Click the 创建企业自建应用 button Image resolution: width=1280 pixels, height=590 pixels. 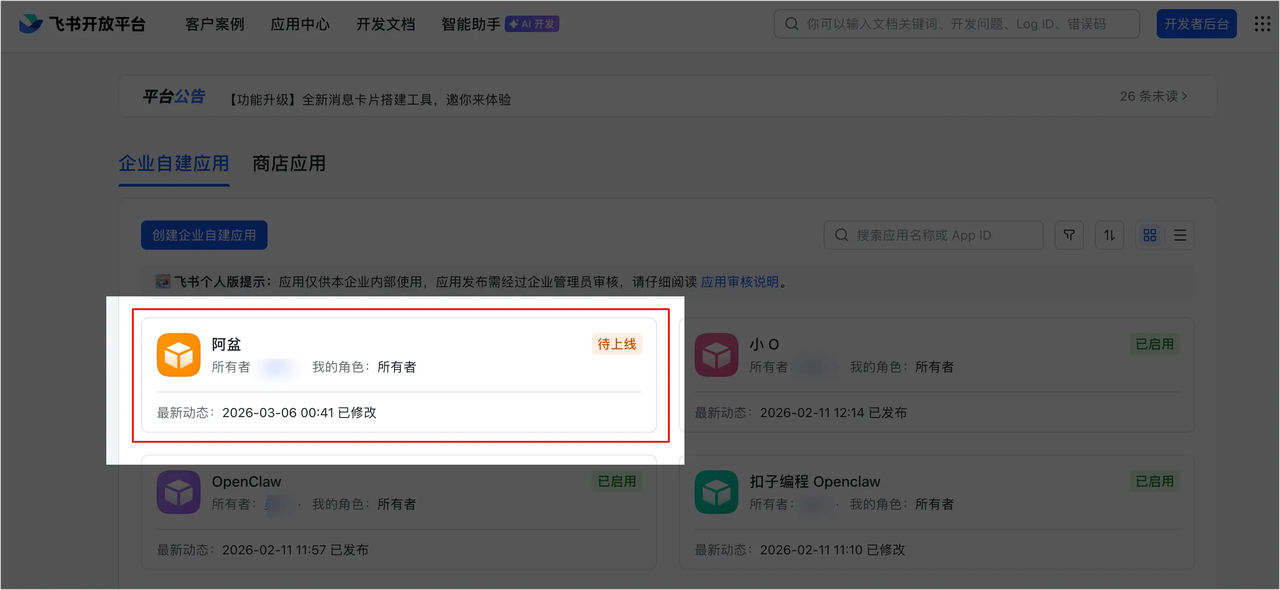204,235
